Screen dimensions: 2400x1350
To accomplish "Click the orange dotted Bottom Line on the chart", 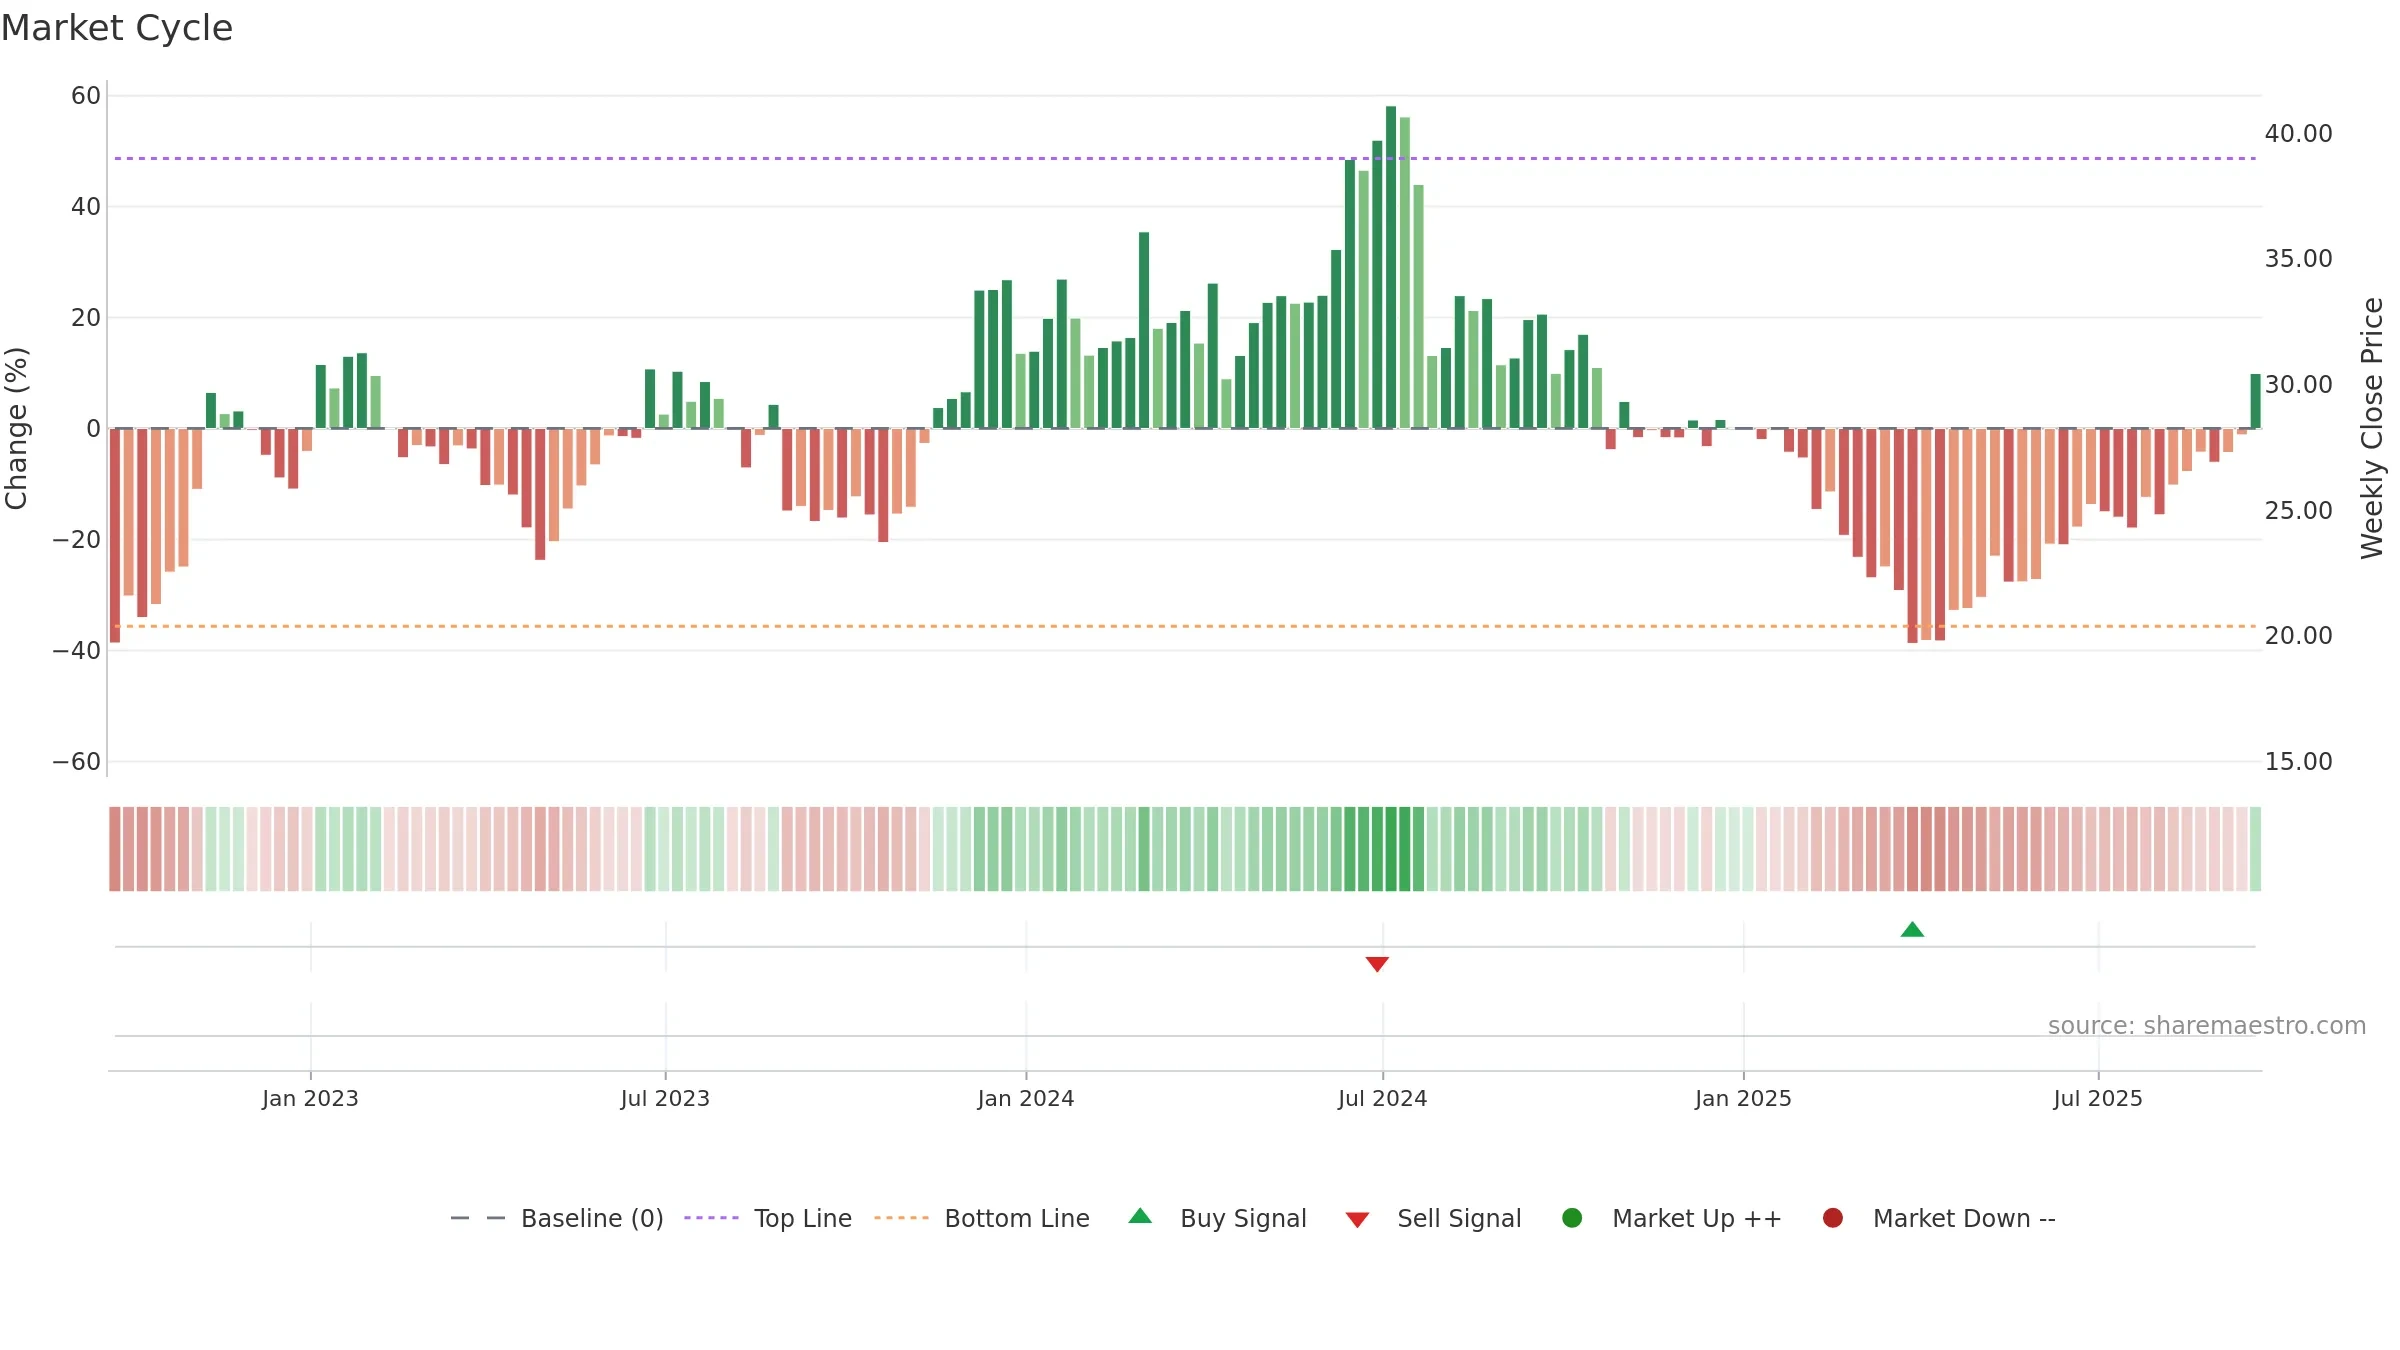I will pyautogui.click(x=1185, y=626).
